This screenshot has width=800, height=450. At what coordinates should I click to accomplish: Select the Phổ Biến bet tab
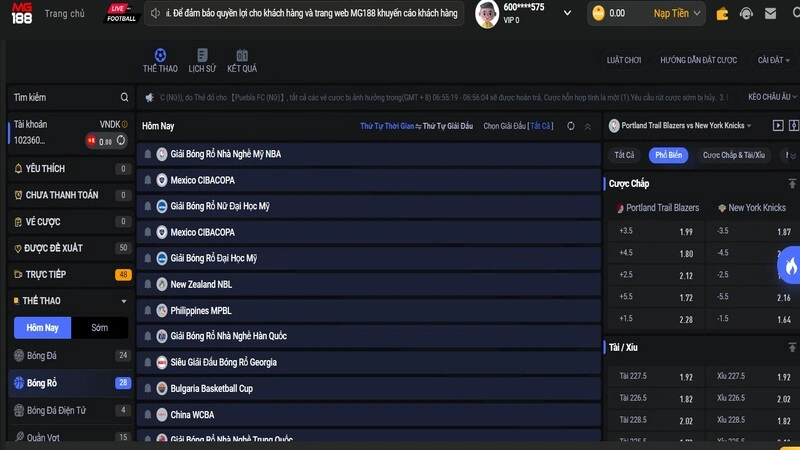(668, 155)
